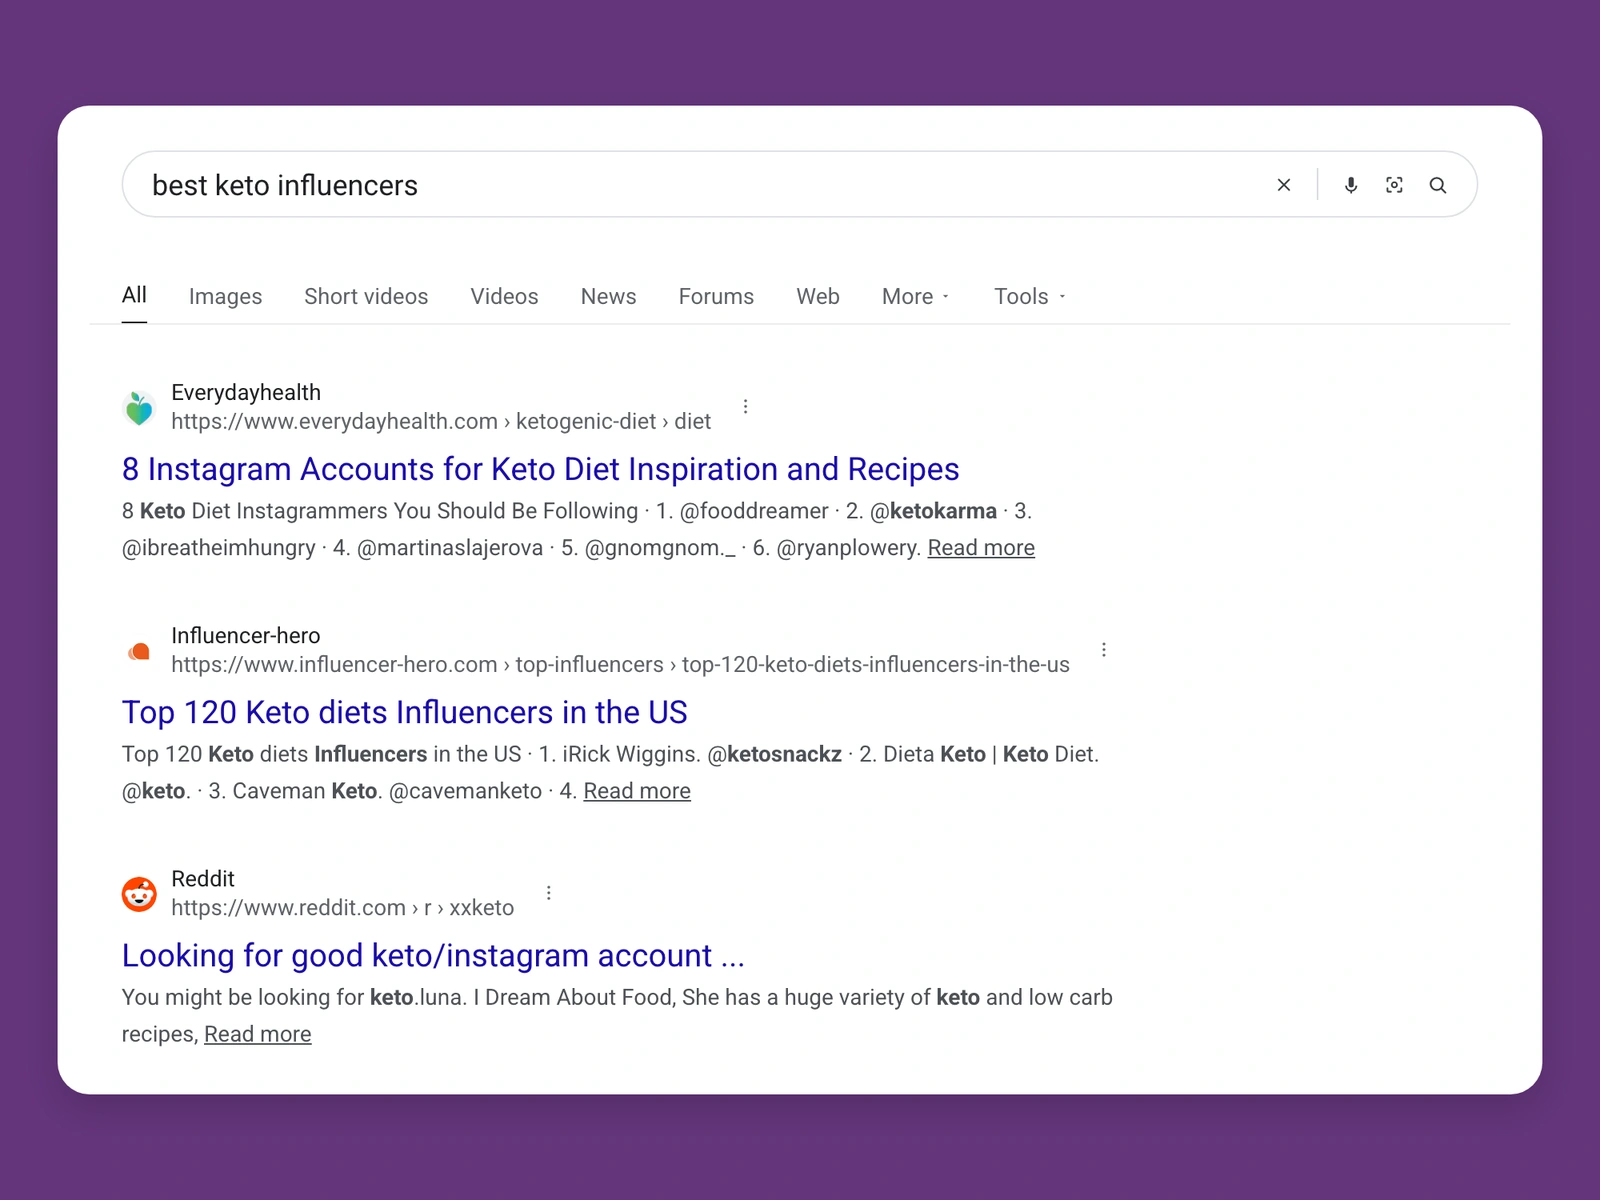1600x1200 pixels.
Task: Open the three-dot menu for the Influencer-hero result
Action: (1104, 650)
